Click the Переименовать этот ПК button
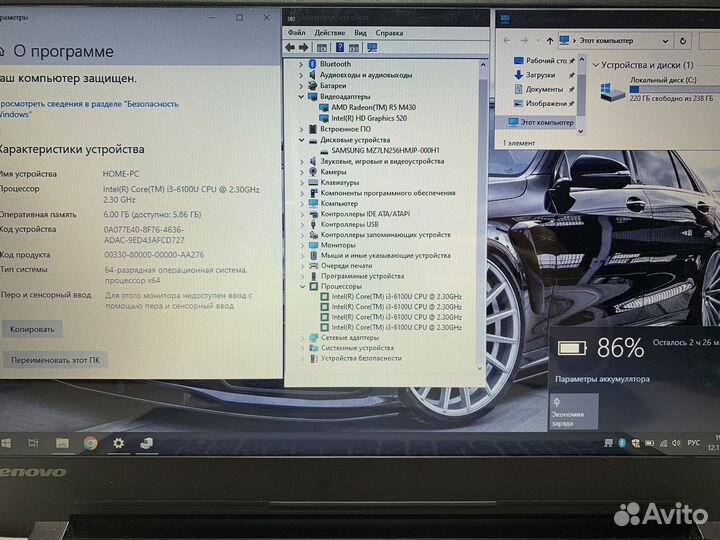This screenshot has height=540, width=720. coord(55,360)
